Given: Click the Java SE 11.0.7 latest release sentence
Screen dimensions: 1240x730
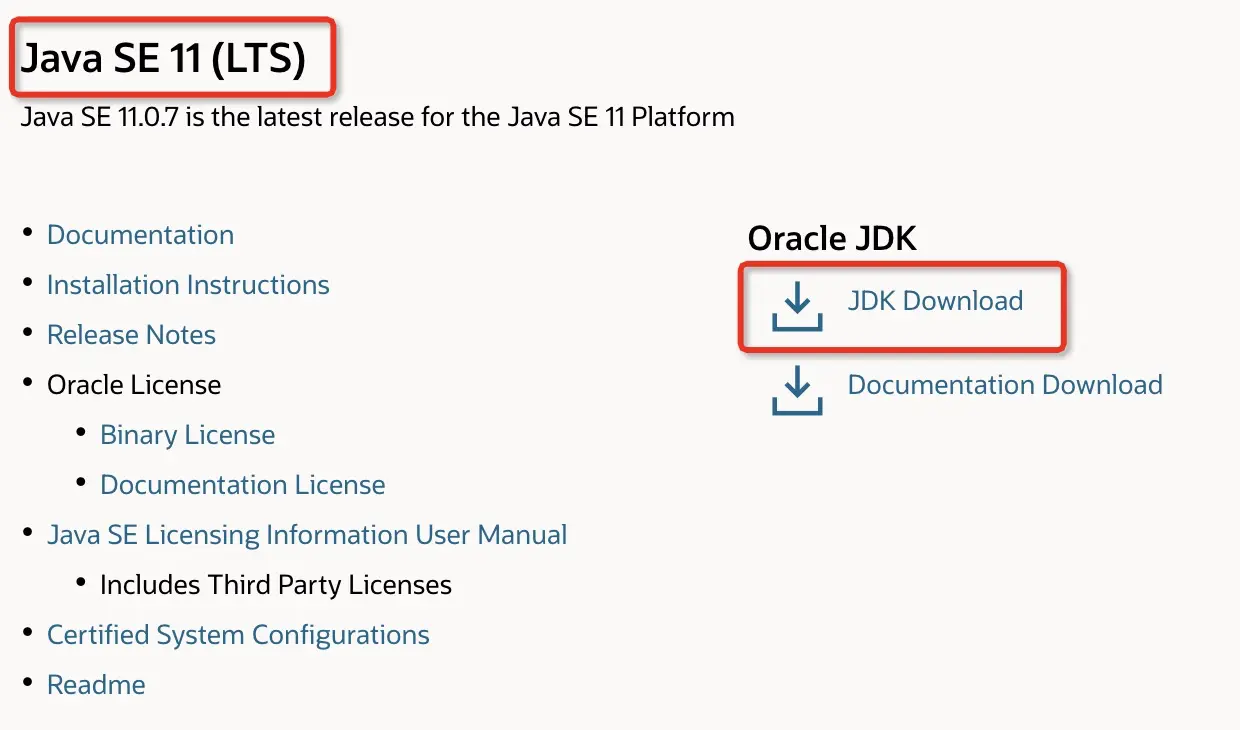Looking at the screenshot, I should coord(378,117).
